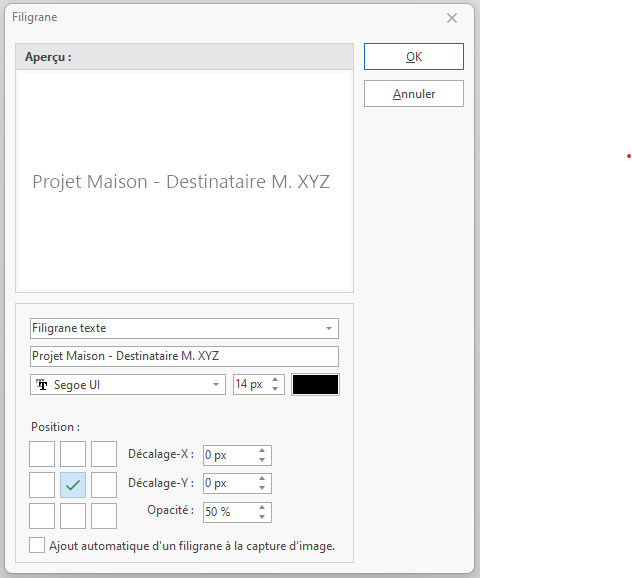
Task: Decrease Décalage-Y with the down arrow
Action: coord(262,488)
